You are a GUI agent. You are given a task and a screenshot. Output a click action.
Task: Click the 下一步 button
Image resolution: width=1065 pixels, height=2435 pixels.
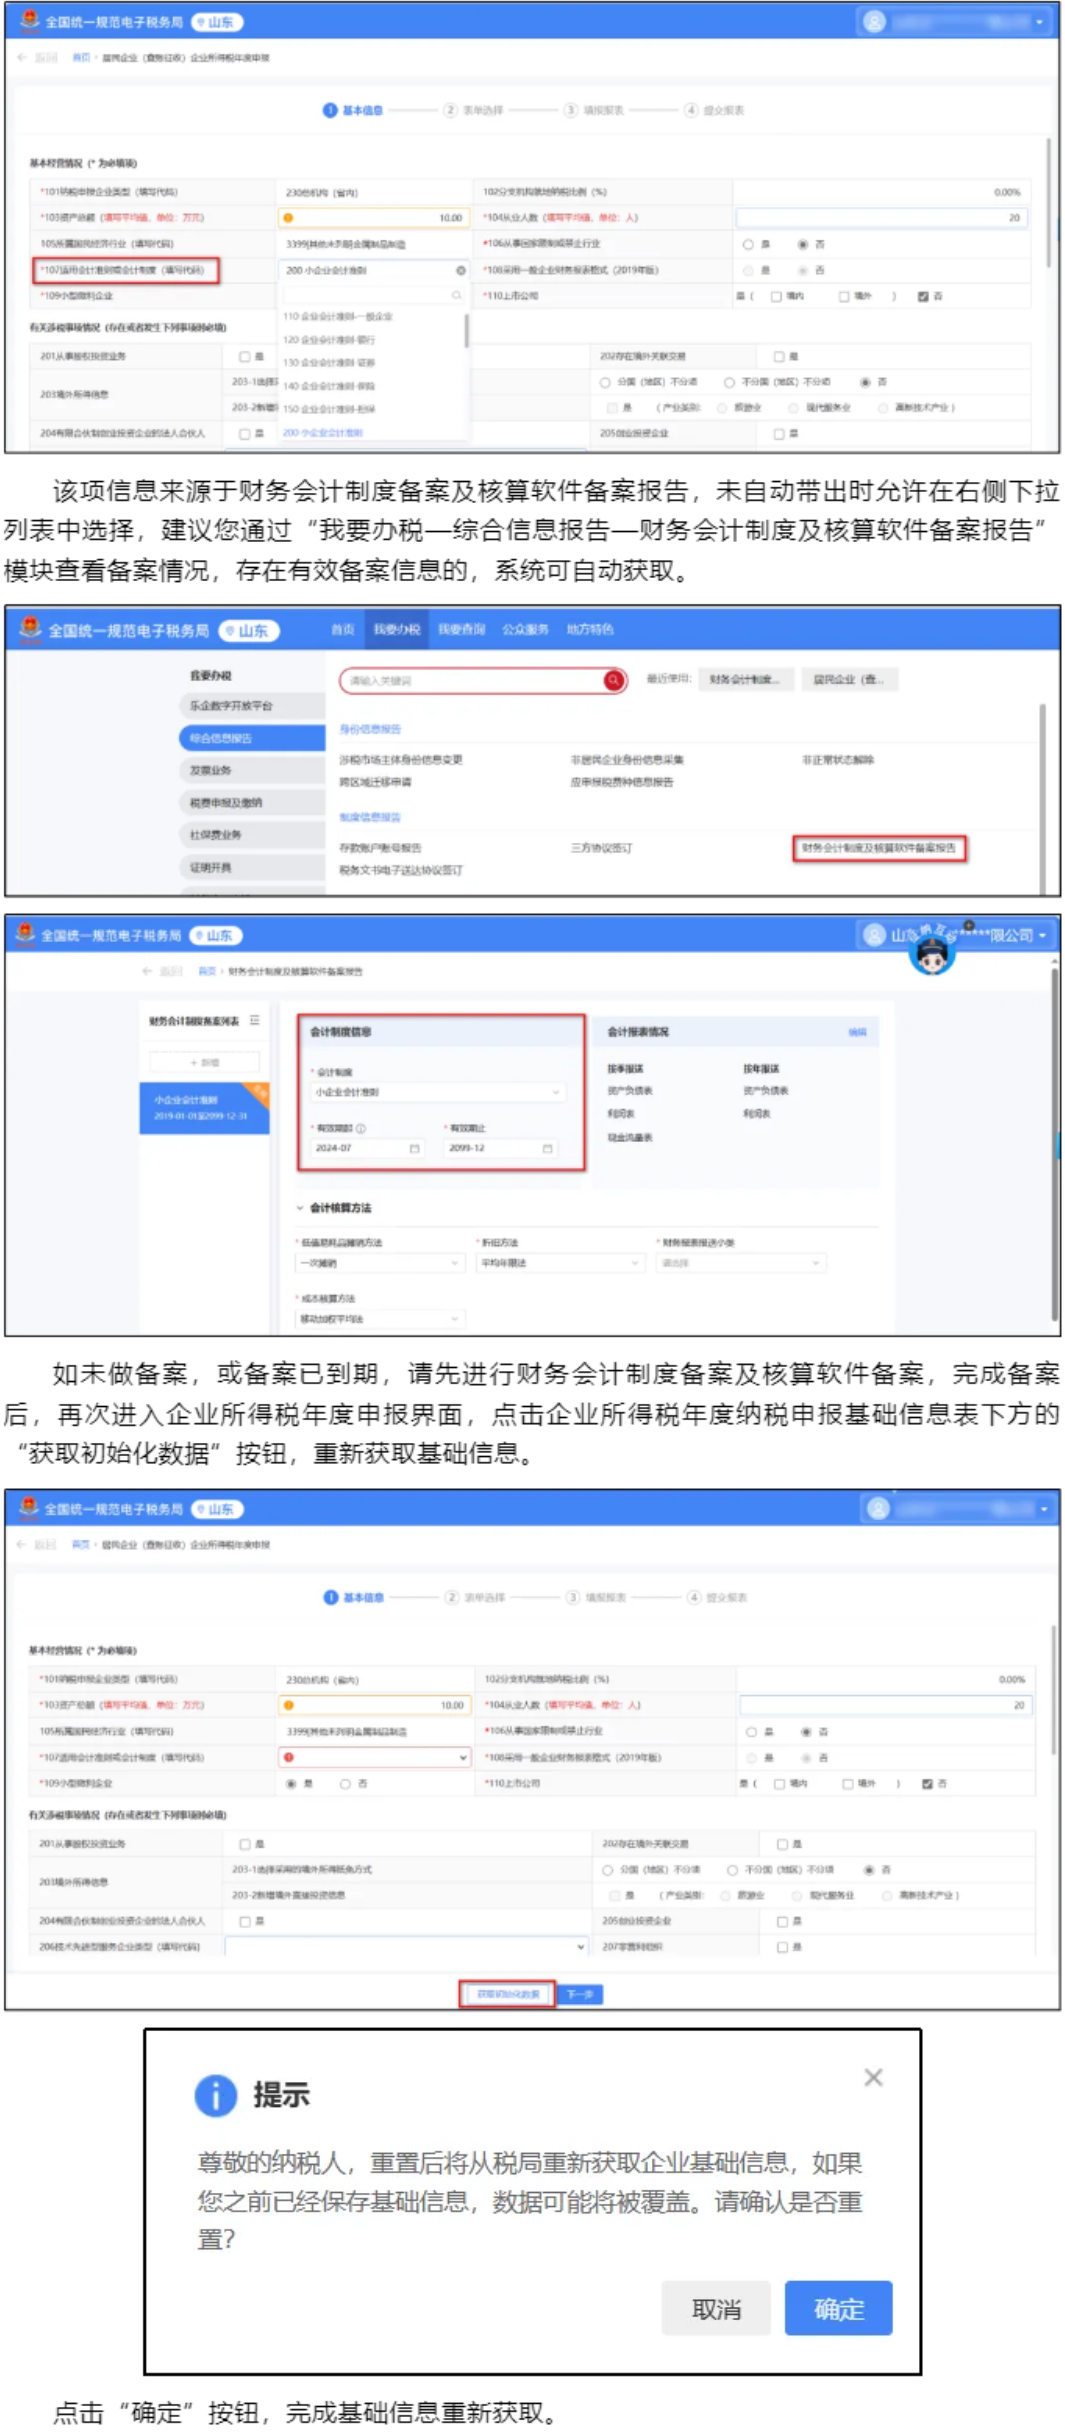coord(579,1994)
